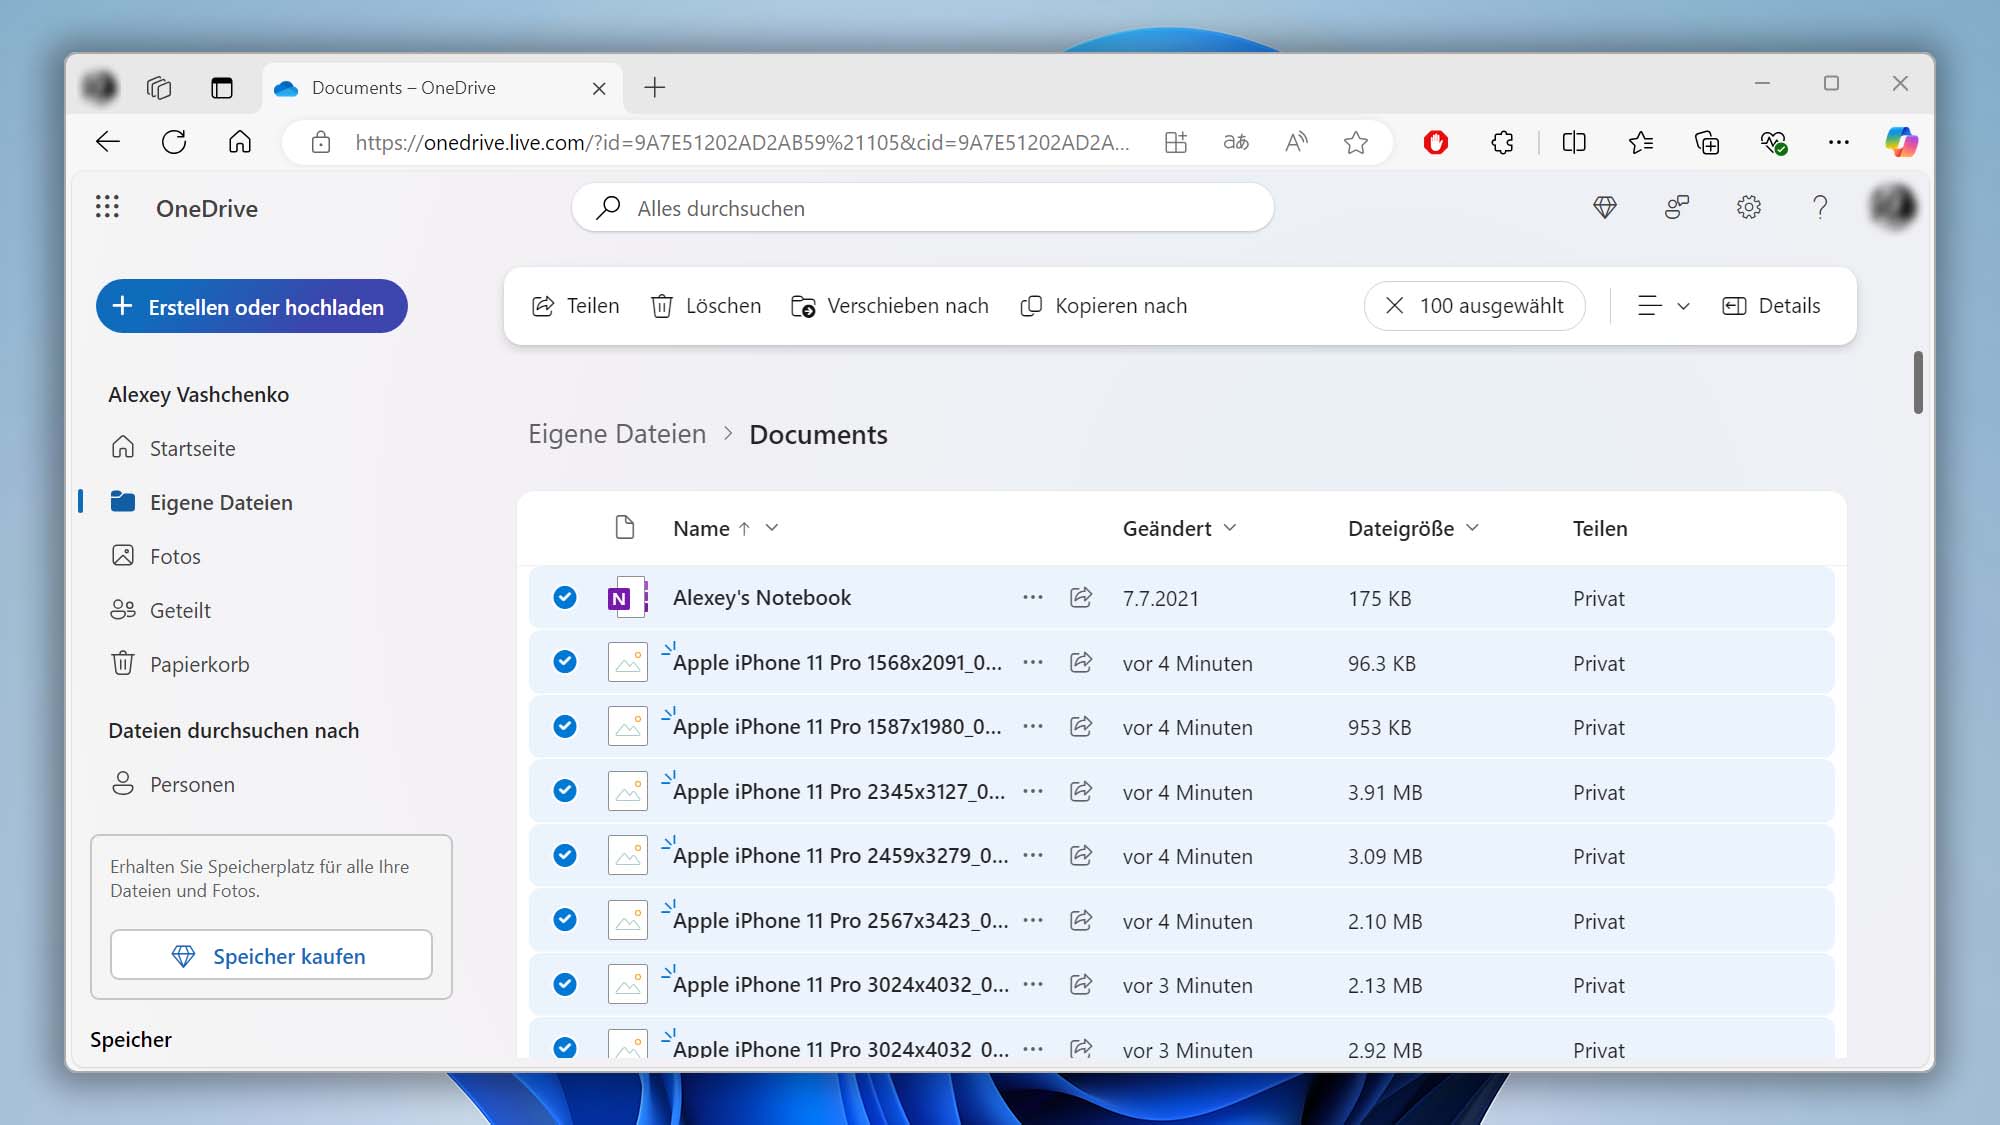Viewport: 2000px width, 1125px height.
Task: Uncheck the iPhone 11 Pro 2567x3423 row
Action: pyautogui.click(x=565, y=920)
